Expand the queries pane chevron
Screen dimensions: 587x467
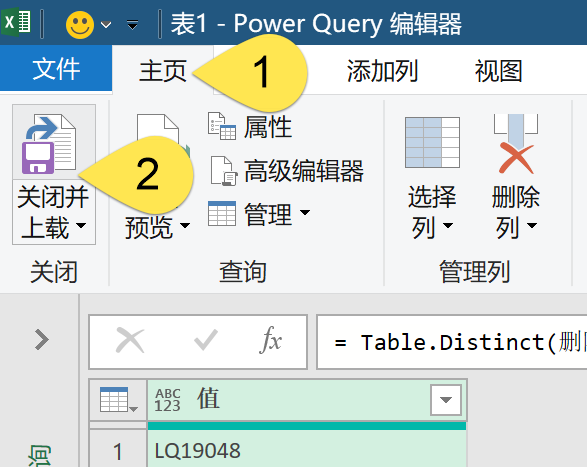(42, 339)
